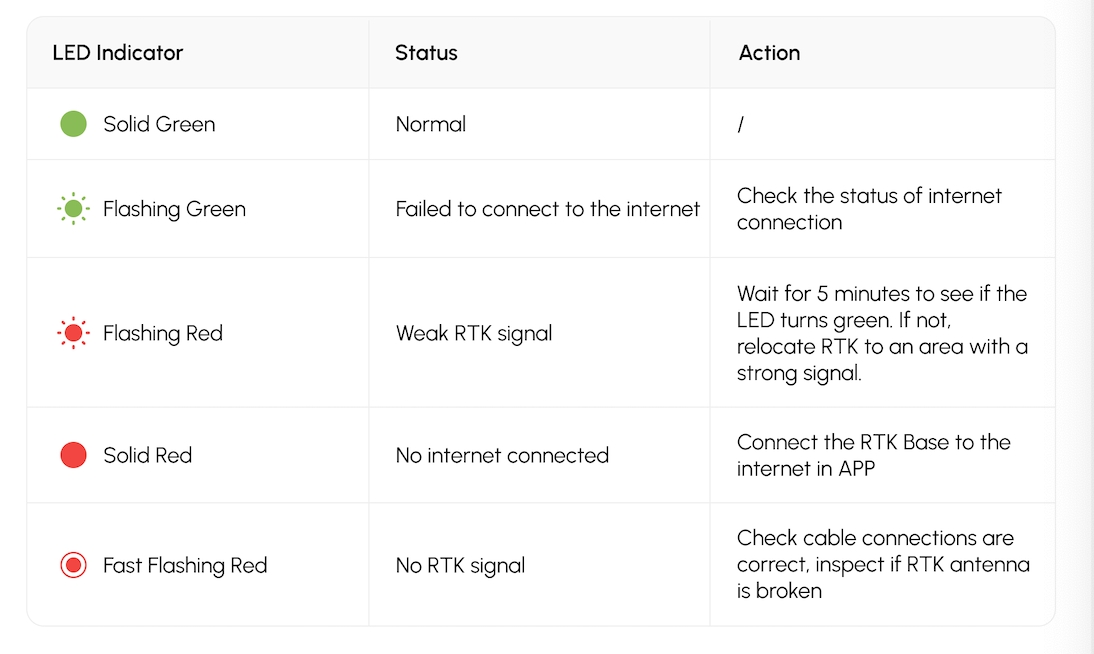Click the Flashing Green label
This screenshot has height=654, width=1094.
point(174,209)
